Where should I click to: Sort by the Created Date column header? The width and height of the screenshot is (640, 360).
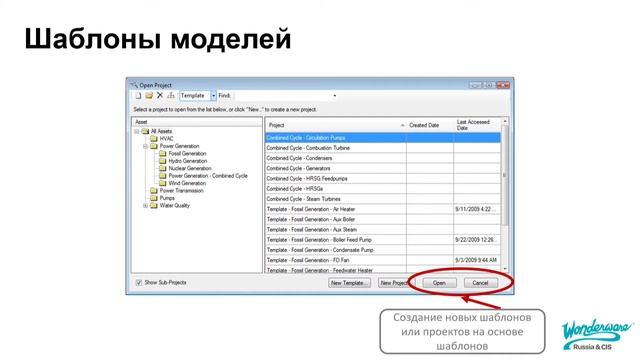(430, 125)
